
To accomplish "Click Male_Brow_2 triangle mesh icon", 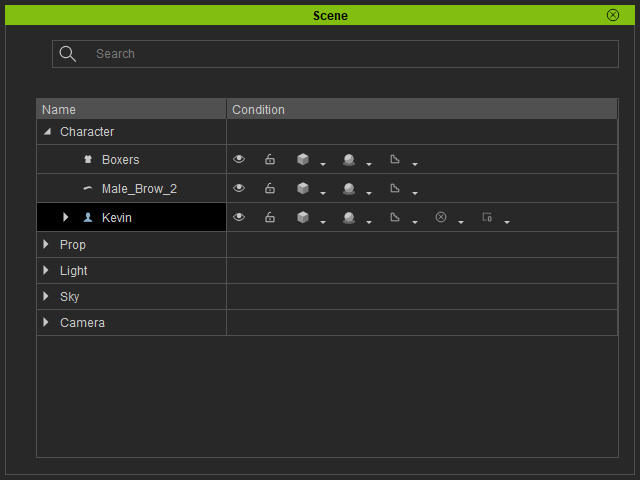I will coord(395,188).
